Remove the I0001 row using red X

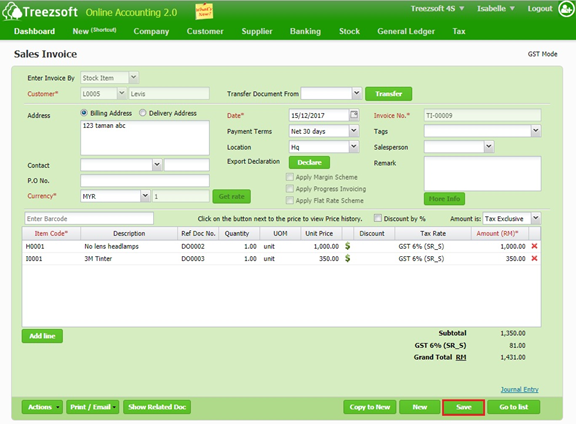[x=534, y=258]
